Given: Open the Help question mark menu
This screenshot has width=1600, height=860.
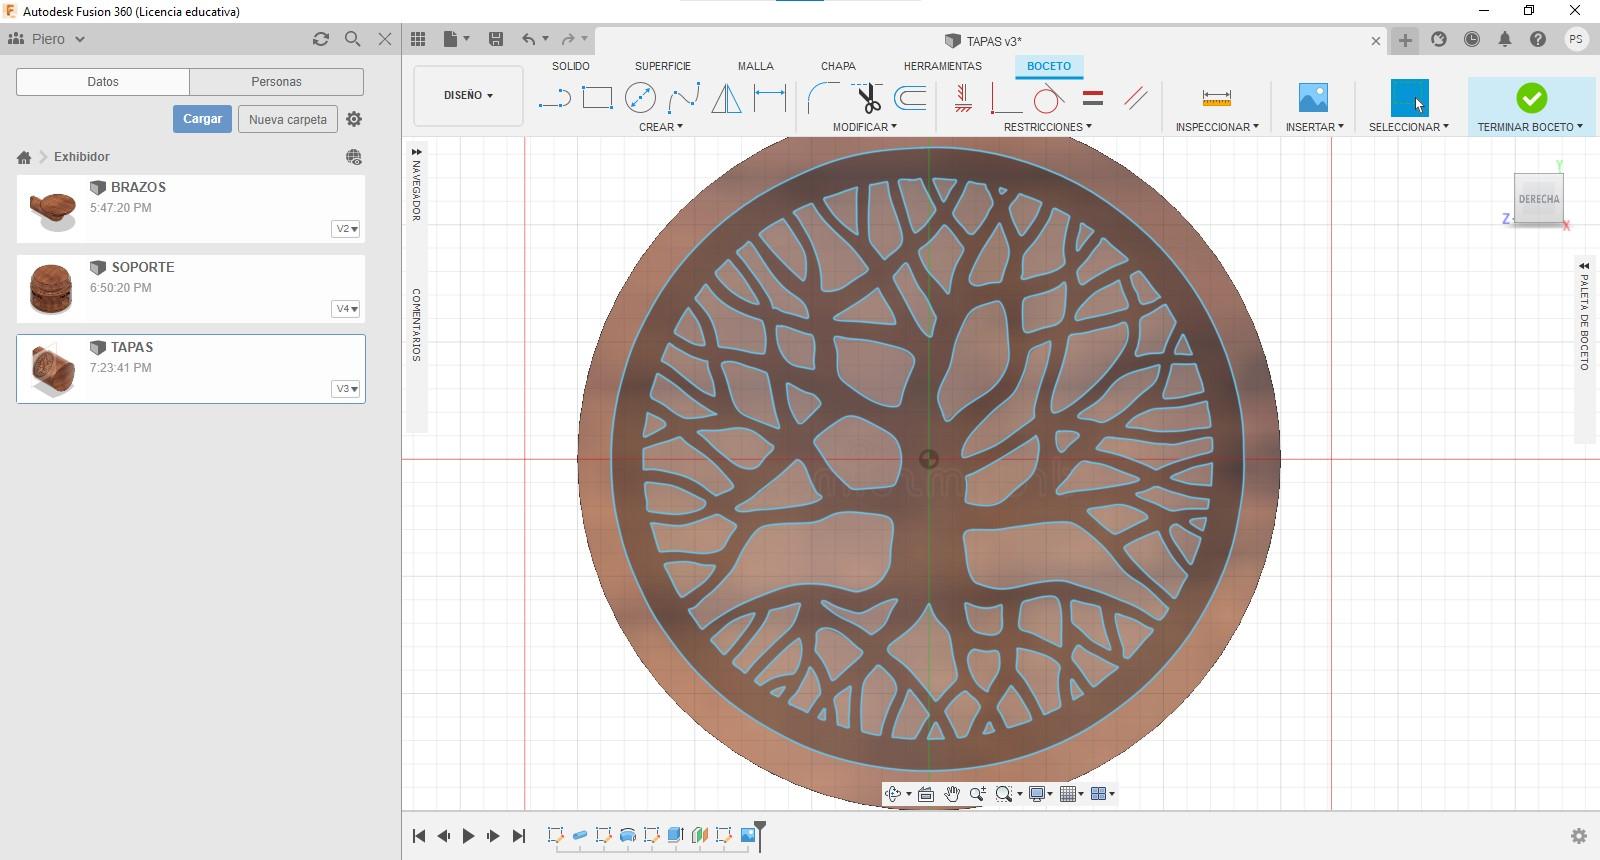Looking at the screenshot, I should pos(1538,39).
